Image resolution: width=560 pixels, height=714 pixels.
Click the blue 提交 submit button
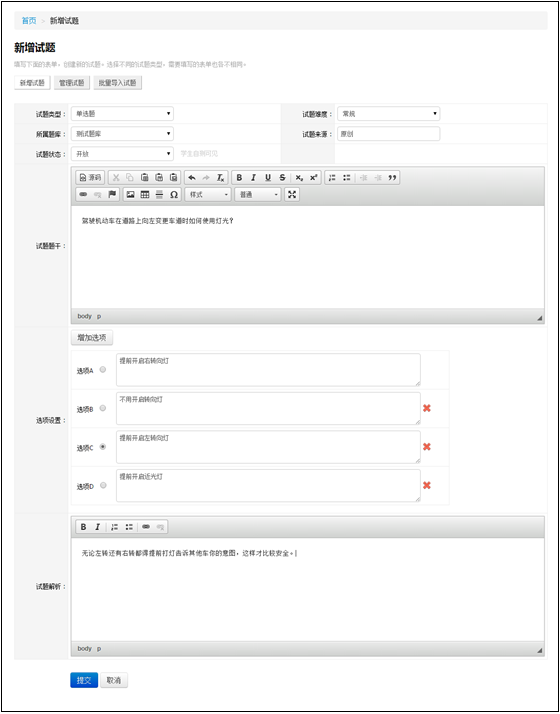(84, 680)
